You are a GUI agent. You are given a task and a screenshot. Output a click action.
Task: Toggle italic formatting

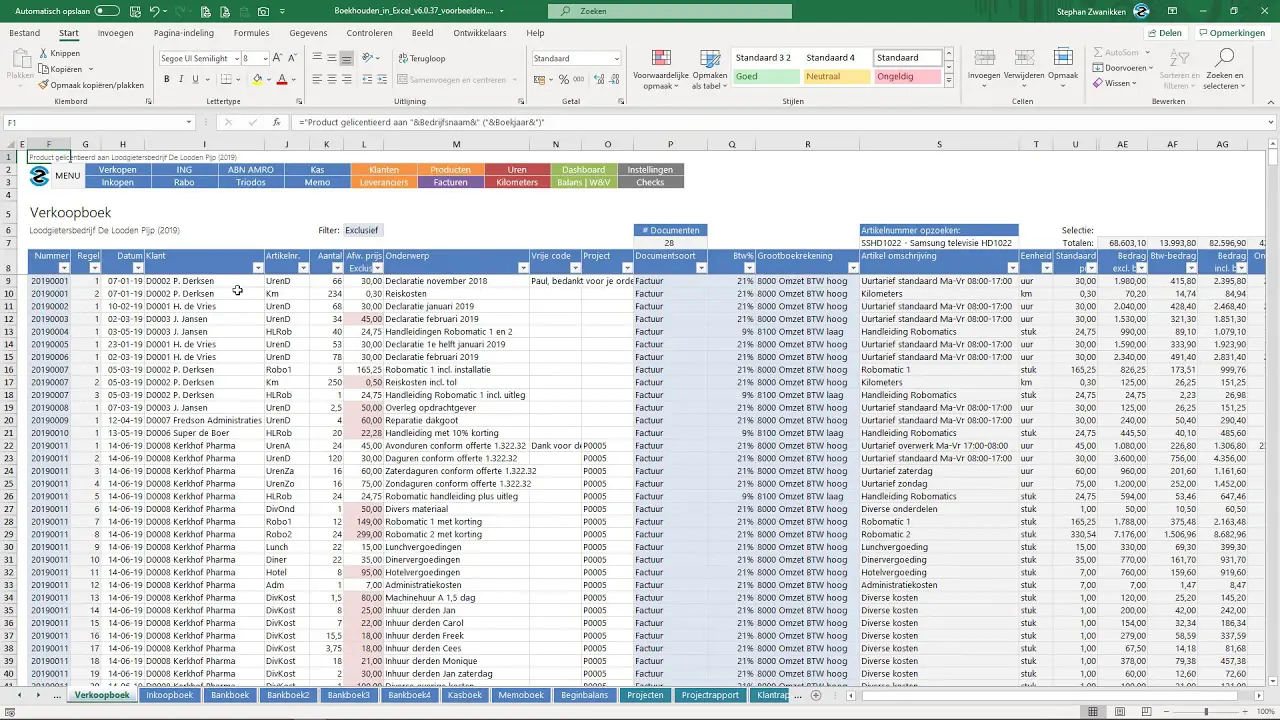[181, 78]
